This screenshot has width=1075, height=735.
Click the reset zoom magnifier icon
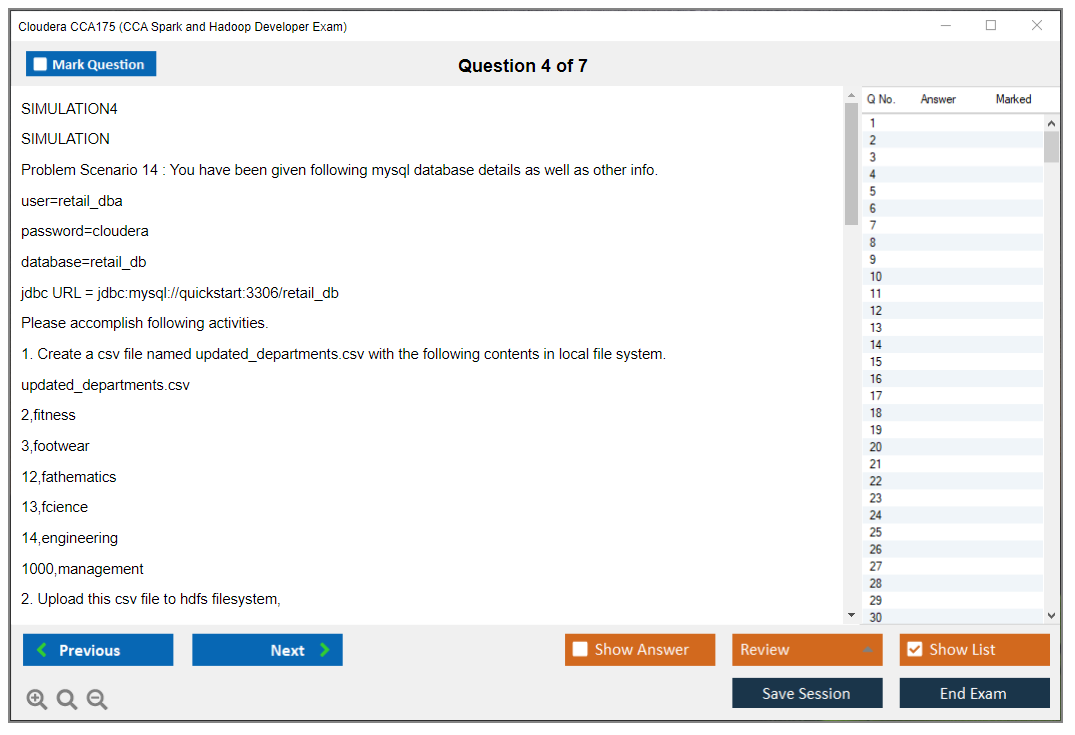(x=67, y=700)
